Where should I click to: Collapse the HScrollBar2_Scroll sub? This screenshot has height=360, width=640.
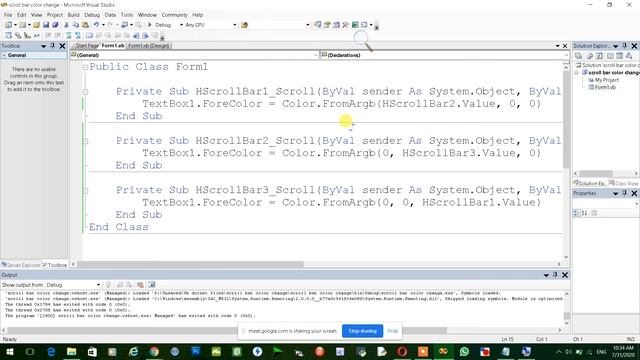click(x=85, y=141)
